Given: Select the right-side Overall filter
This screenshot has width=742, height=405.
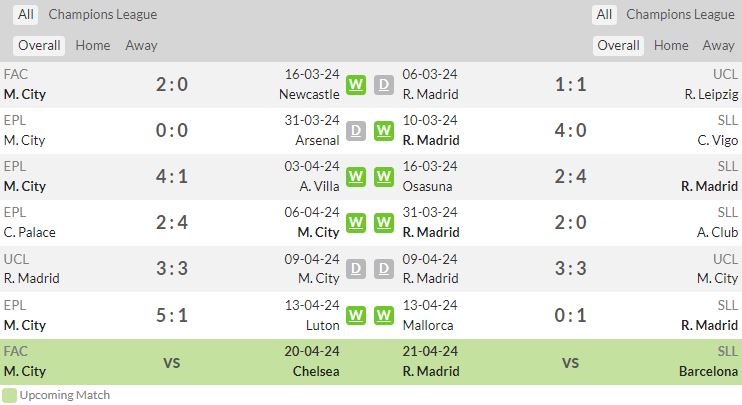Looking at the screenshot, I should [x=618, y=46].
